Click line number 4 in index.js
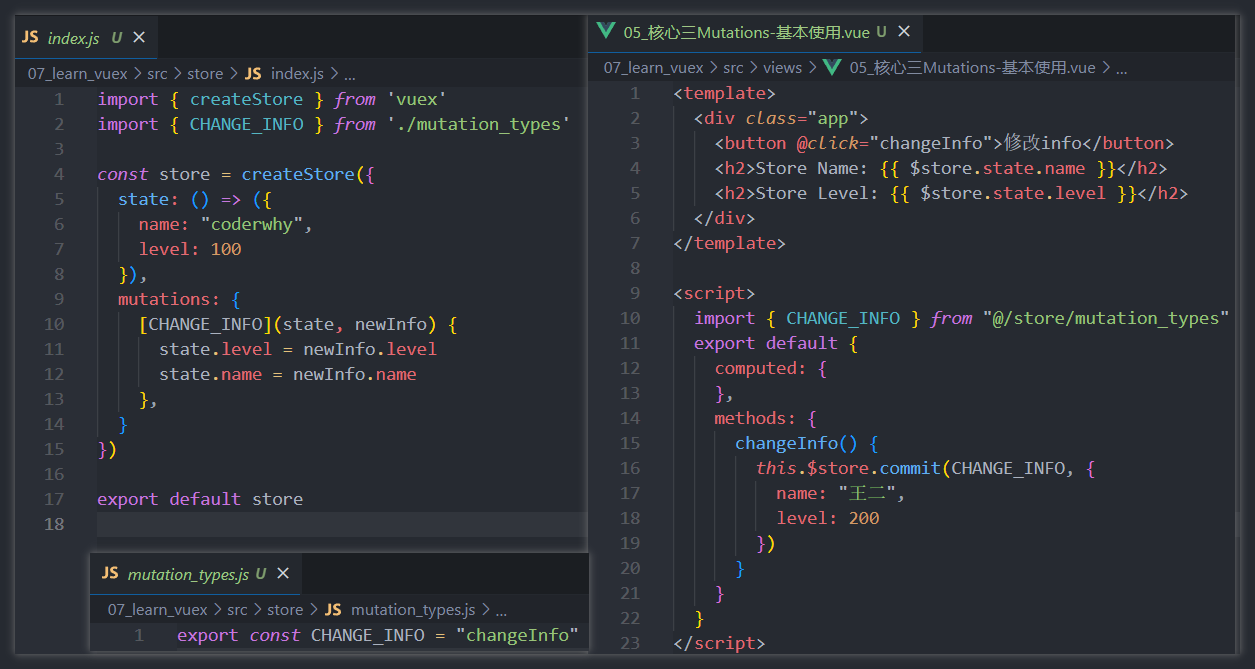The width and height of the screenshot is (1255, 669). (x=59, y=174)
